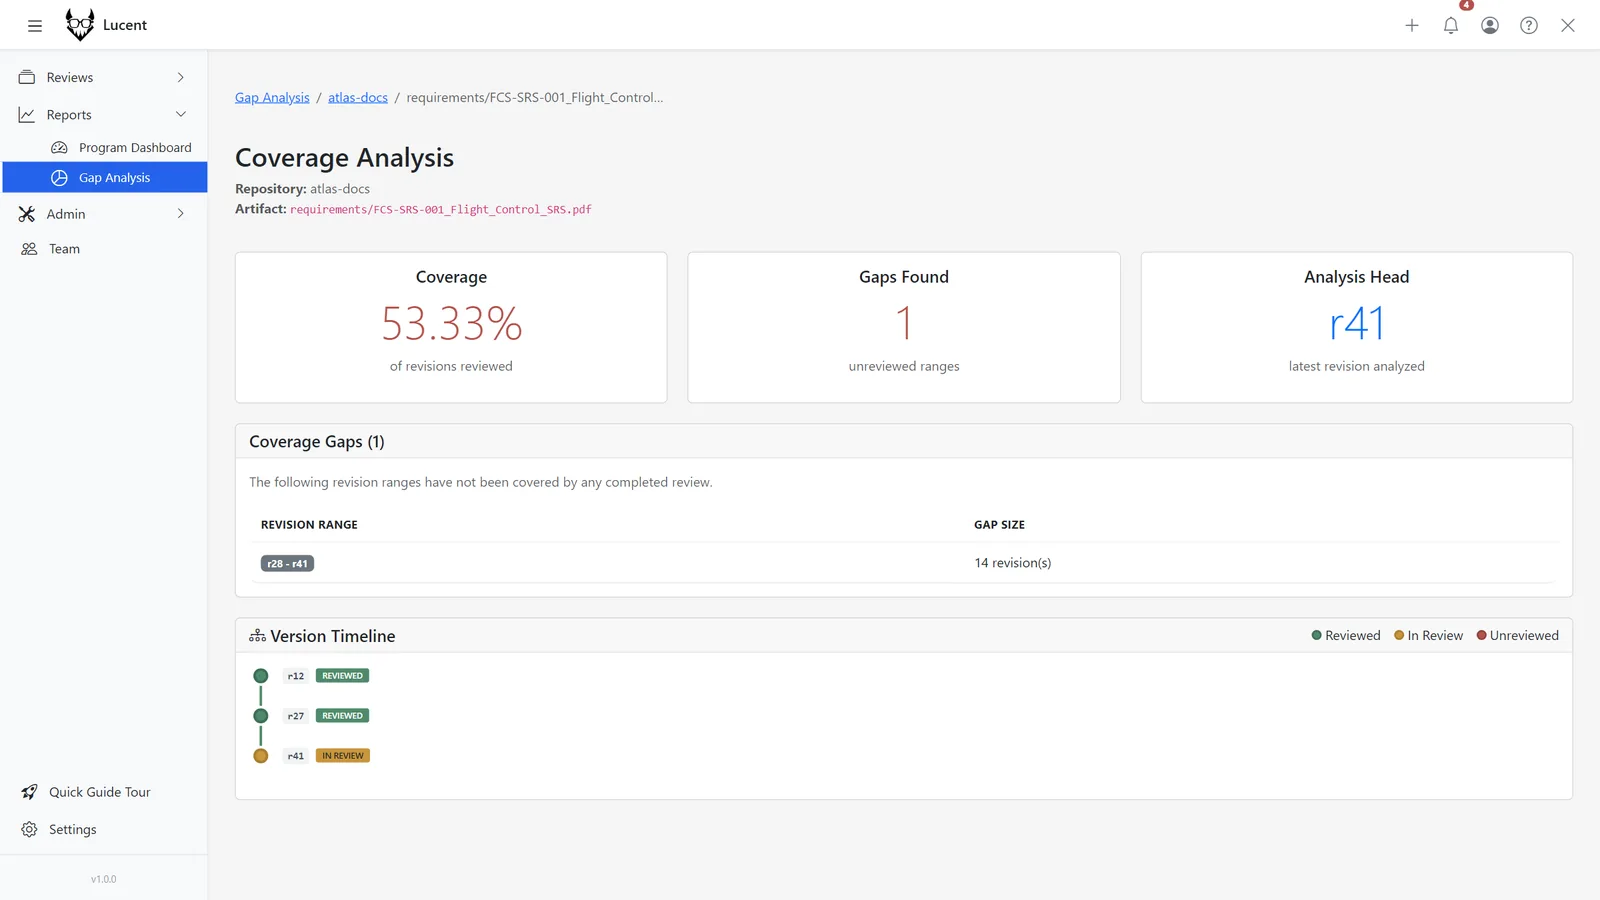Click the version timeline hierarchy icon
The height and width of the screenshot is (900, 1600).
click(257, 636)
